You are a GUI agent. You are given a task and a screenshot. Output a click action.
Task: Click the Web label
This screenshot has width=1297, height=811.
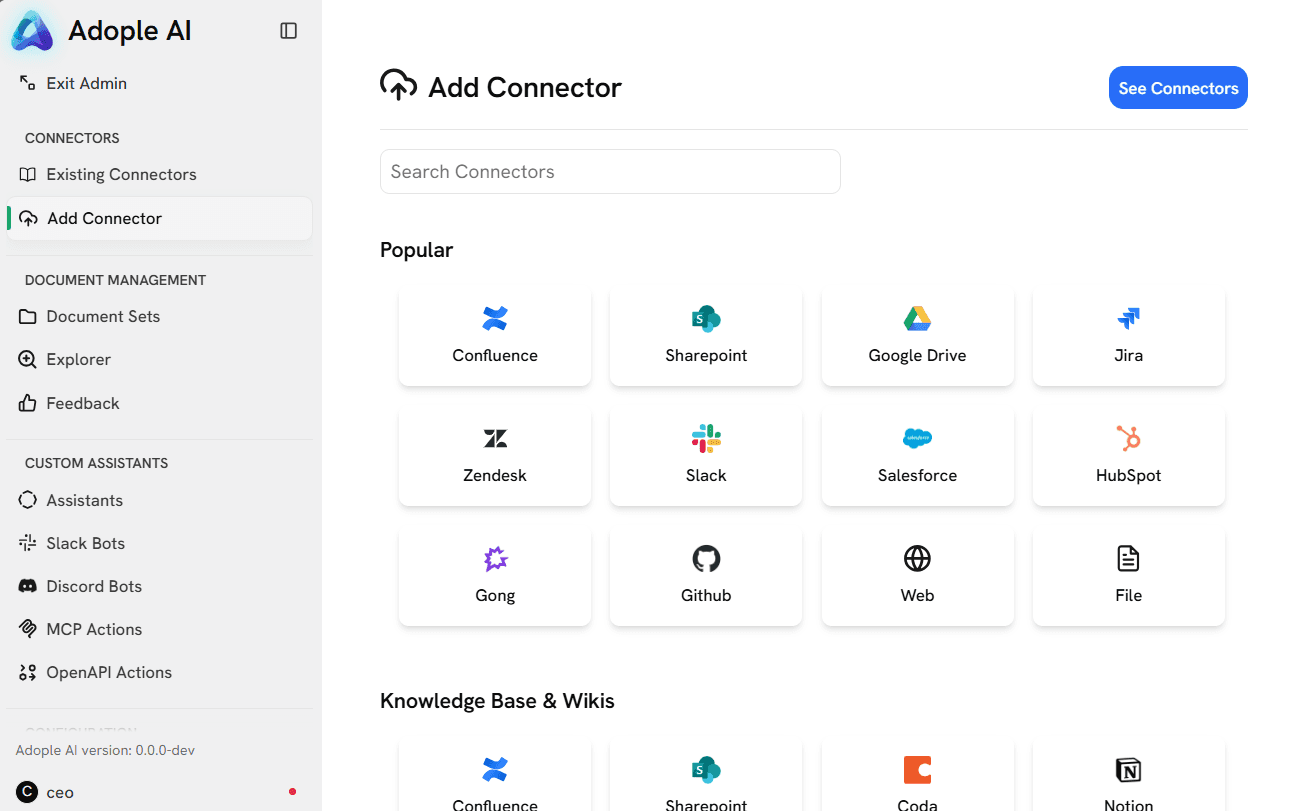point(917,595)
